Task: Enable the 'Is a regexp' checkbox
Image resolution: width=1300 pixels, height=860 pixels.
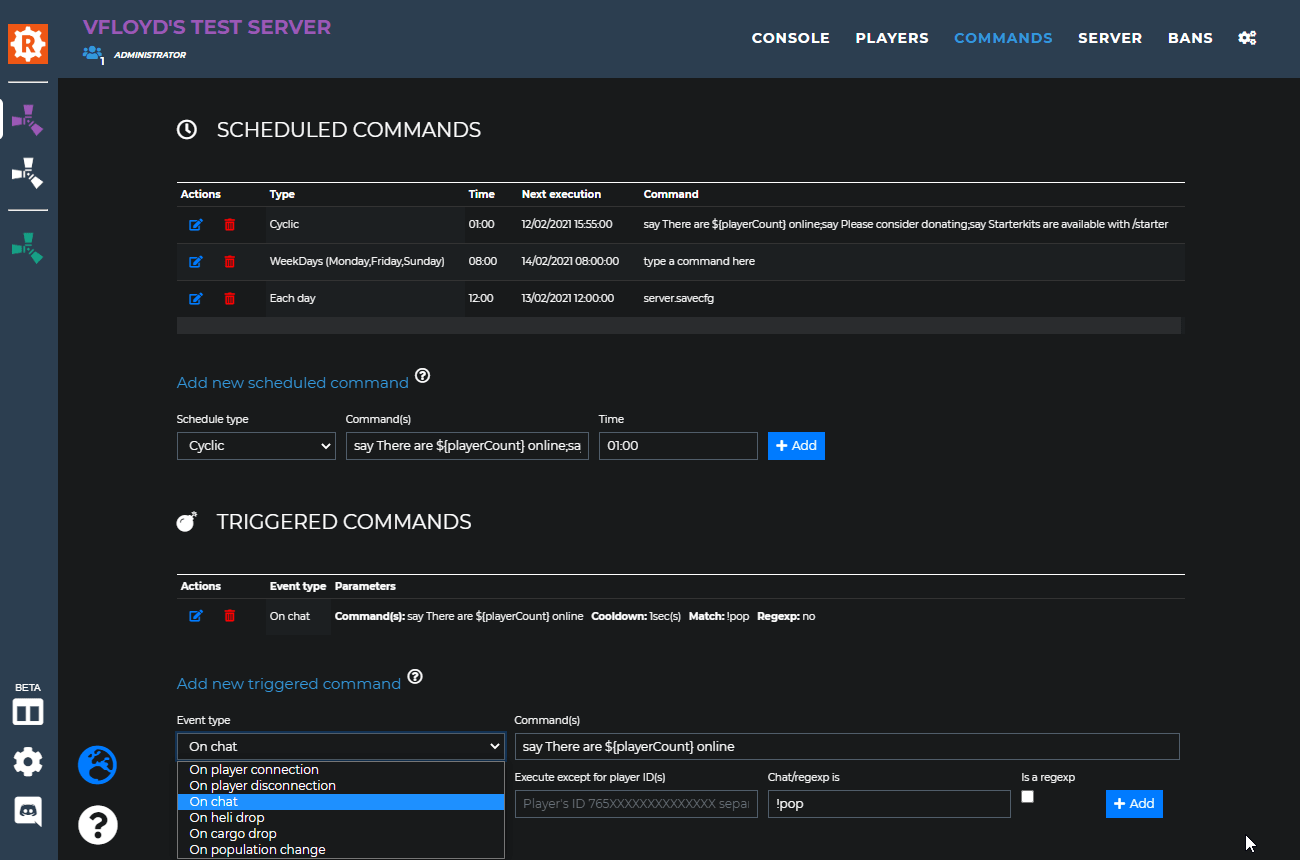Action: [1027, 796]
